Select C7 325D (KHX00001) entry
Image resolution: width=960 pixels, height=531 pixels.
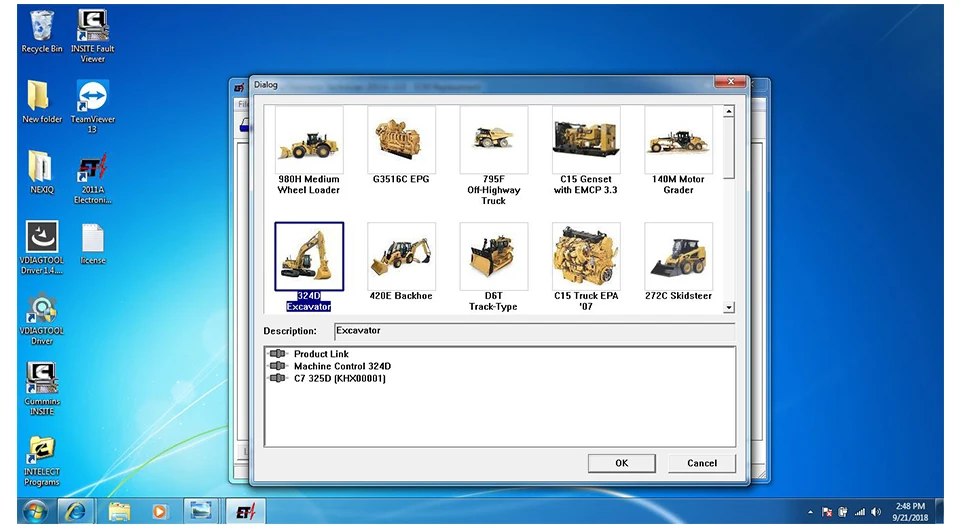click(340, 378)
